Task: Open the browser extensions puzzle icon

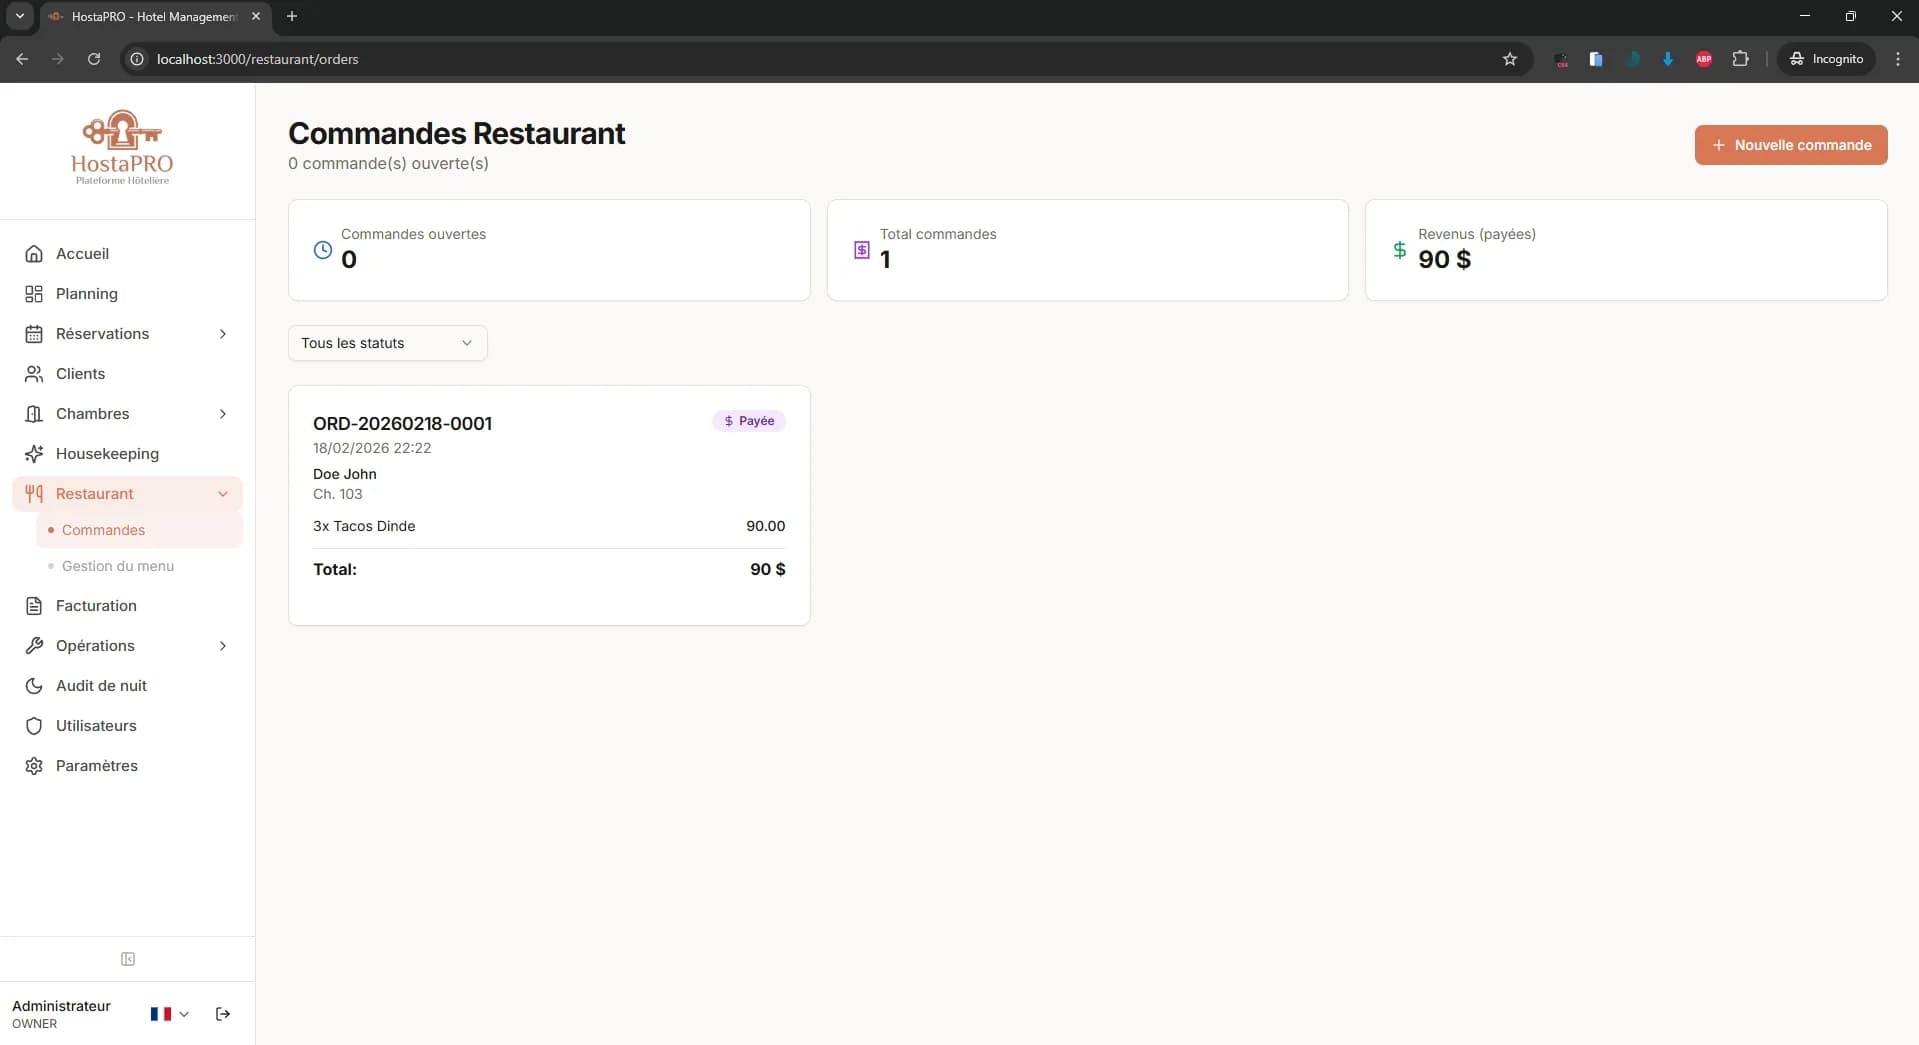Action: (1740, 59)
